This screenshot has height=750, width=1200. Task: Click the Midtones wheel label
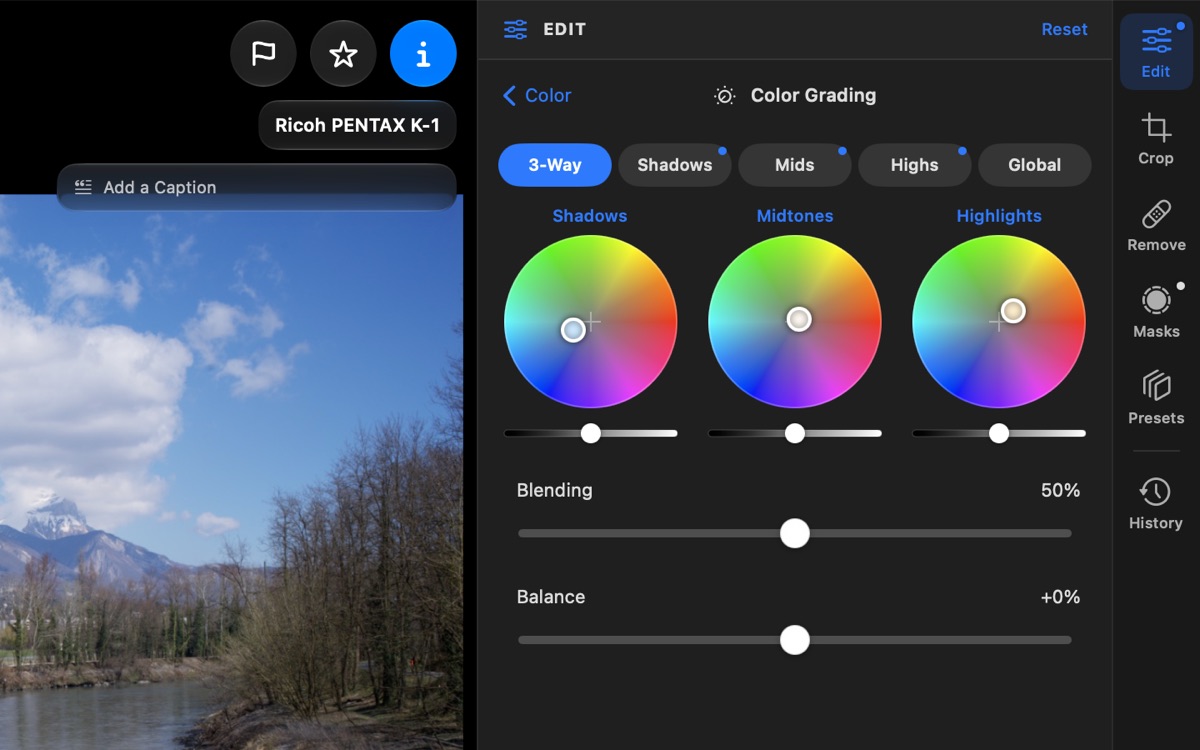(795, 216)
